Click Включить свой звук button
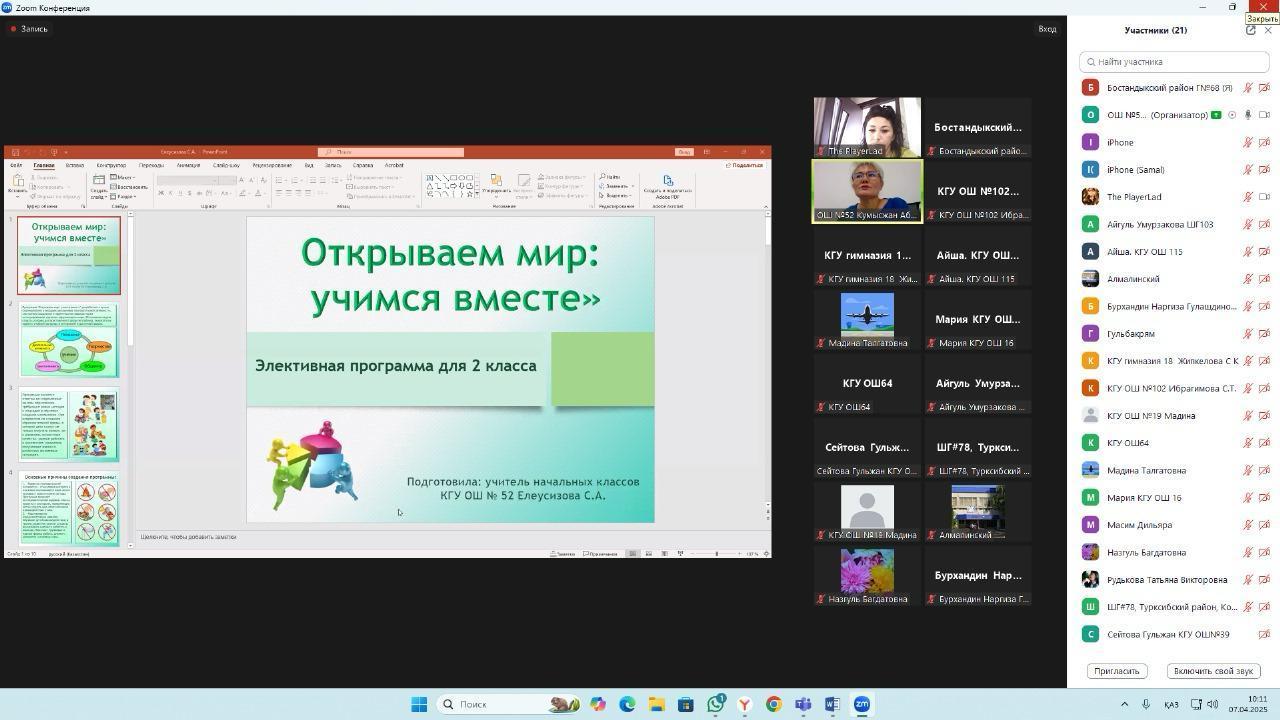This screenshot has width=1280, height=720. [x=1212, y=671]
